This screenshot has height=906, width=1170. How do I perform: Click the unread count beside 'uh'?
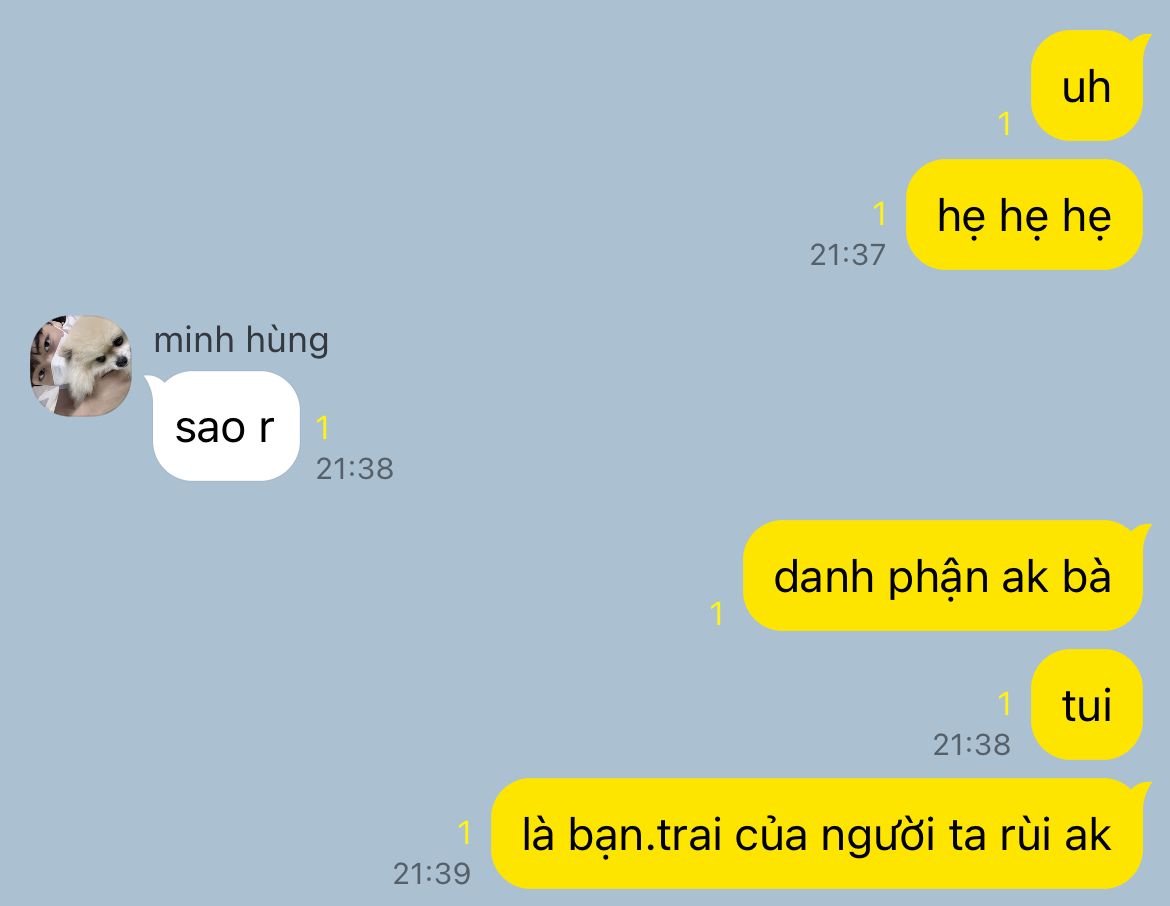[1004, 123]
